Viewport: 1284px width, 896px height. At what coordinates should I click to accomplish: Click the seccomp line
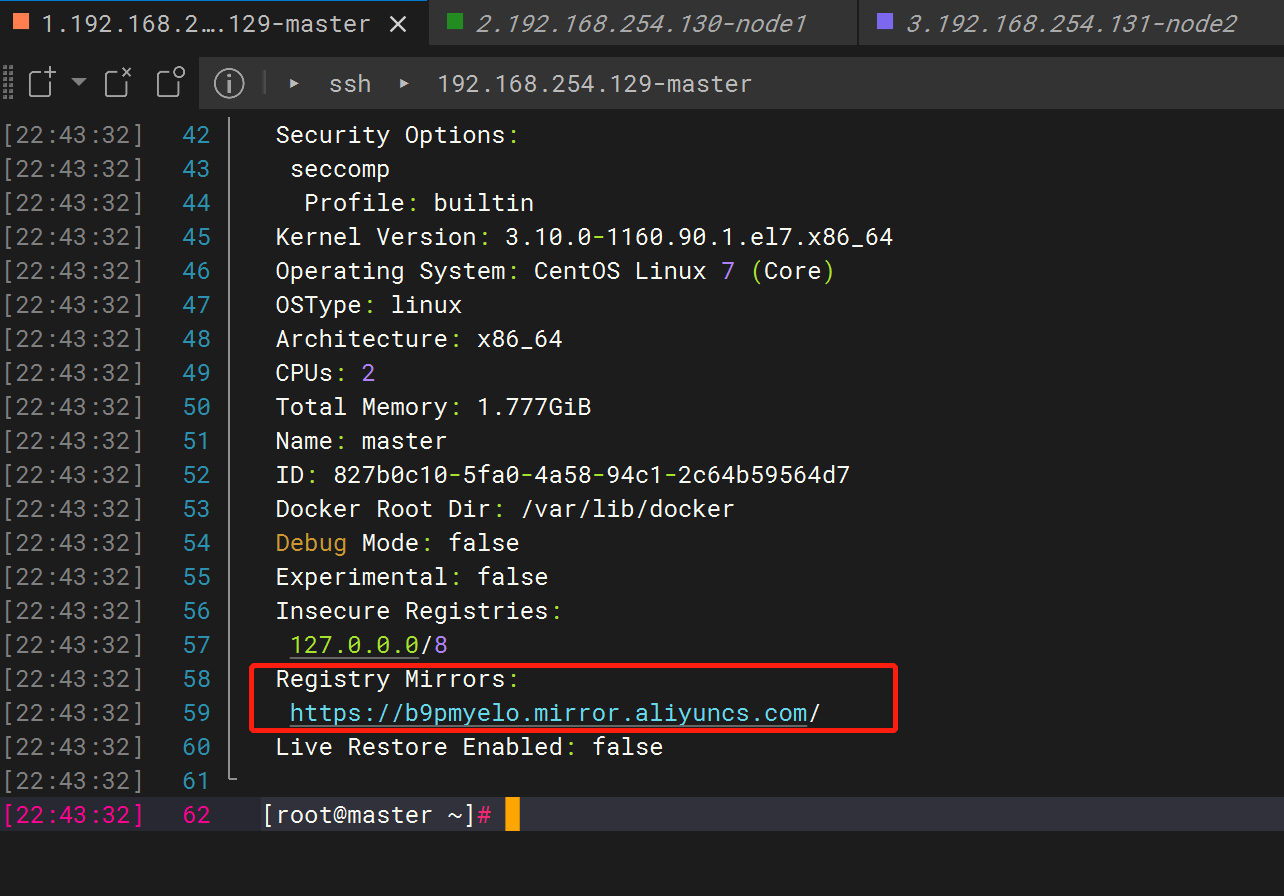(340, 169)
